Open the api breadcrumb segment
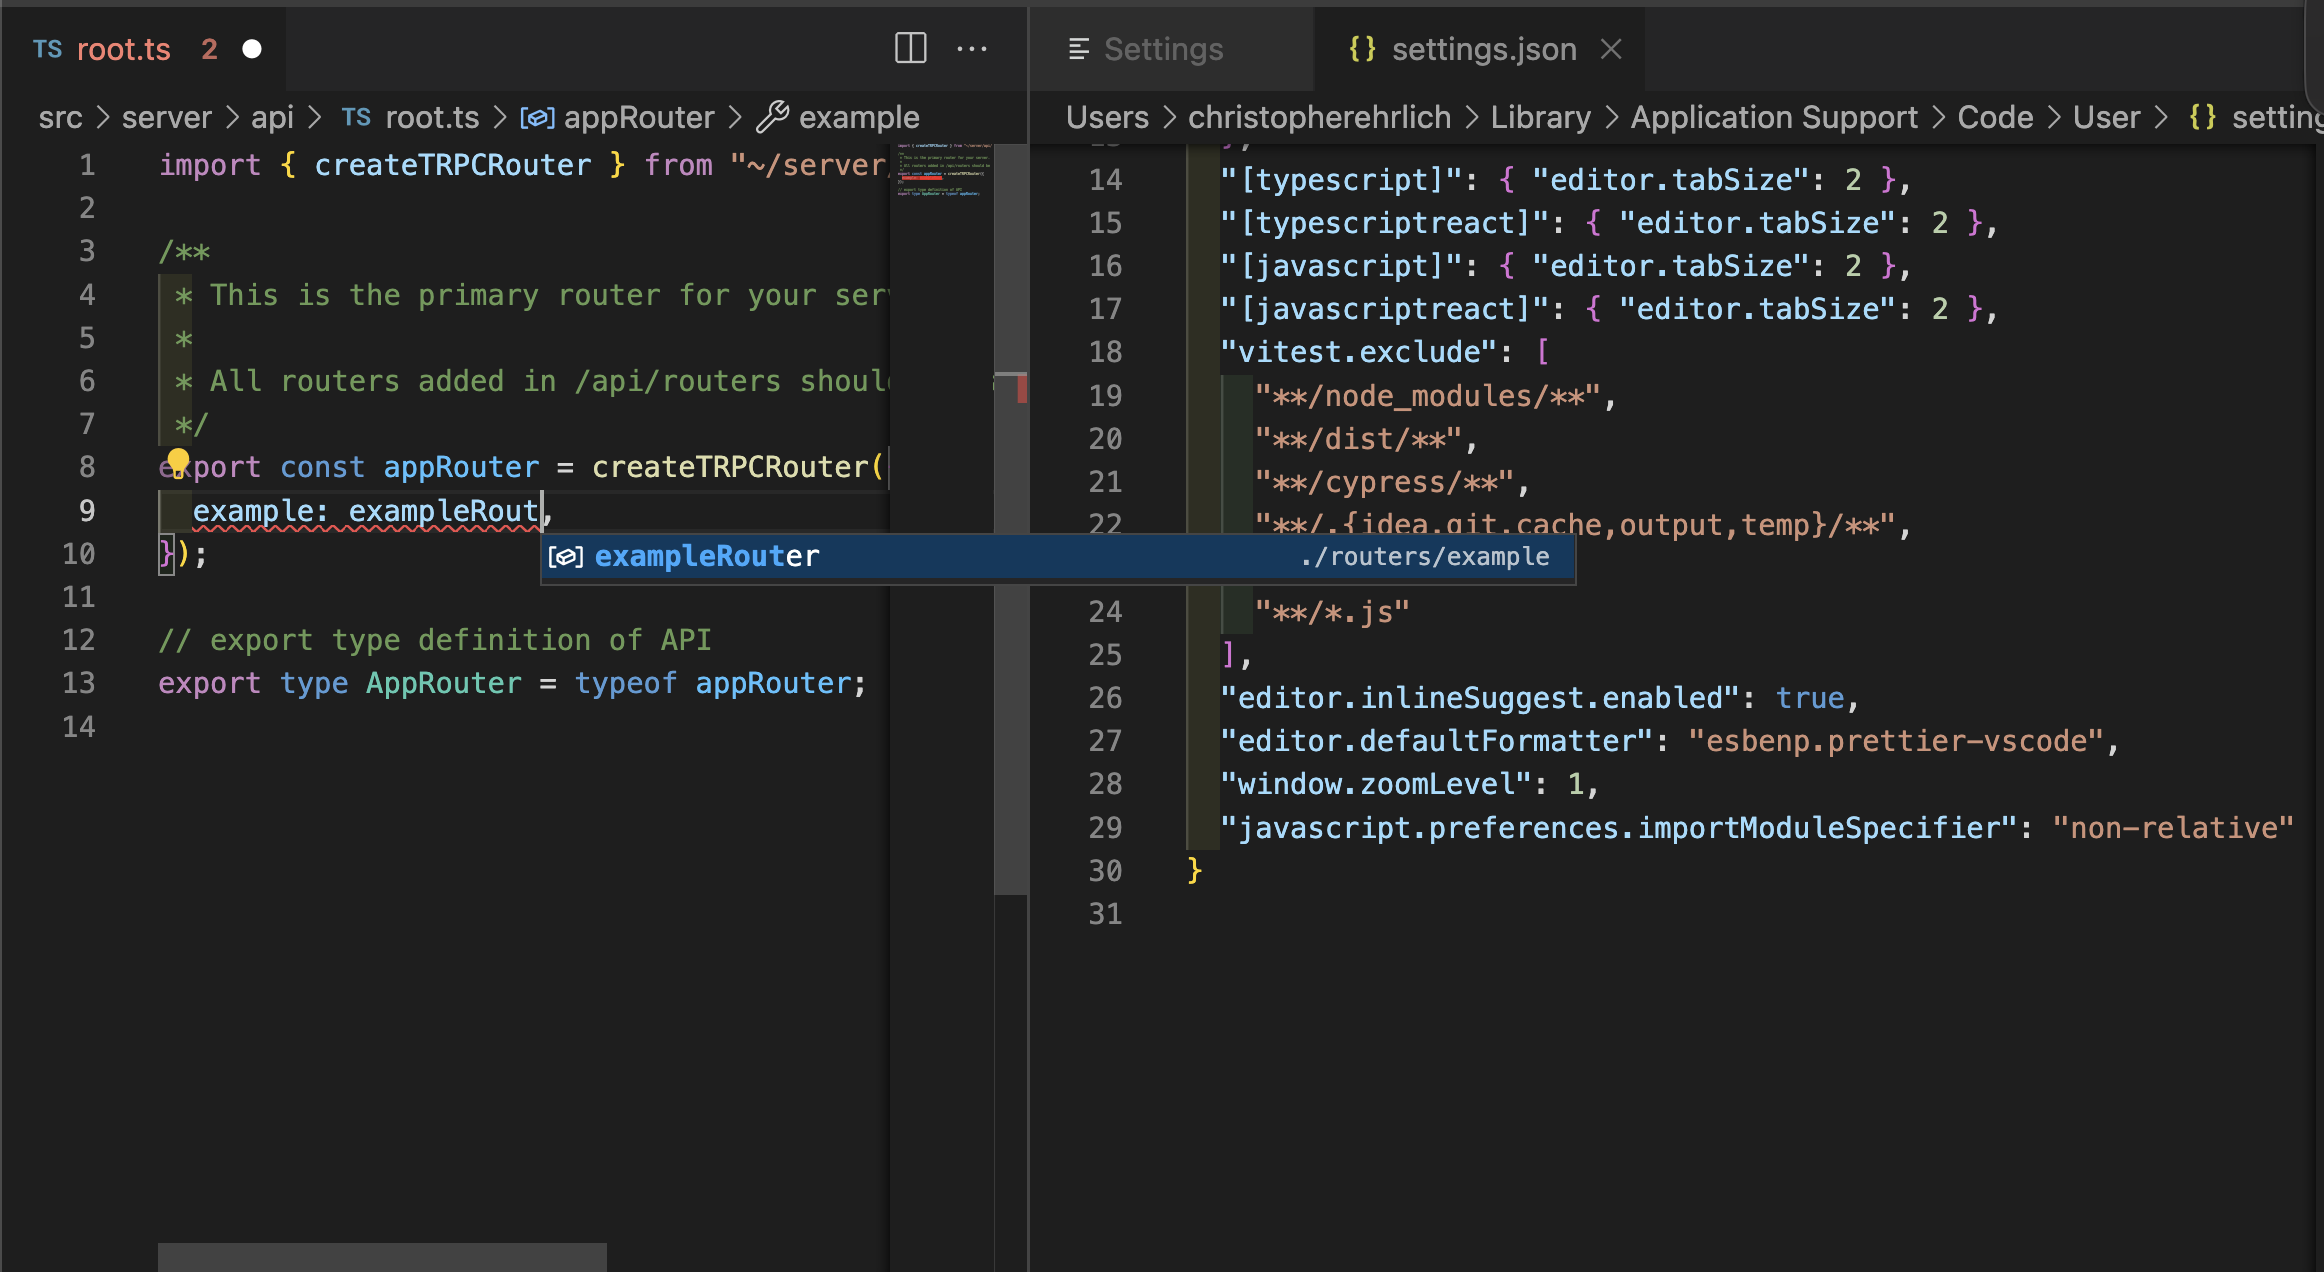 pos(272,118)
